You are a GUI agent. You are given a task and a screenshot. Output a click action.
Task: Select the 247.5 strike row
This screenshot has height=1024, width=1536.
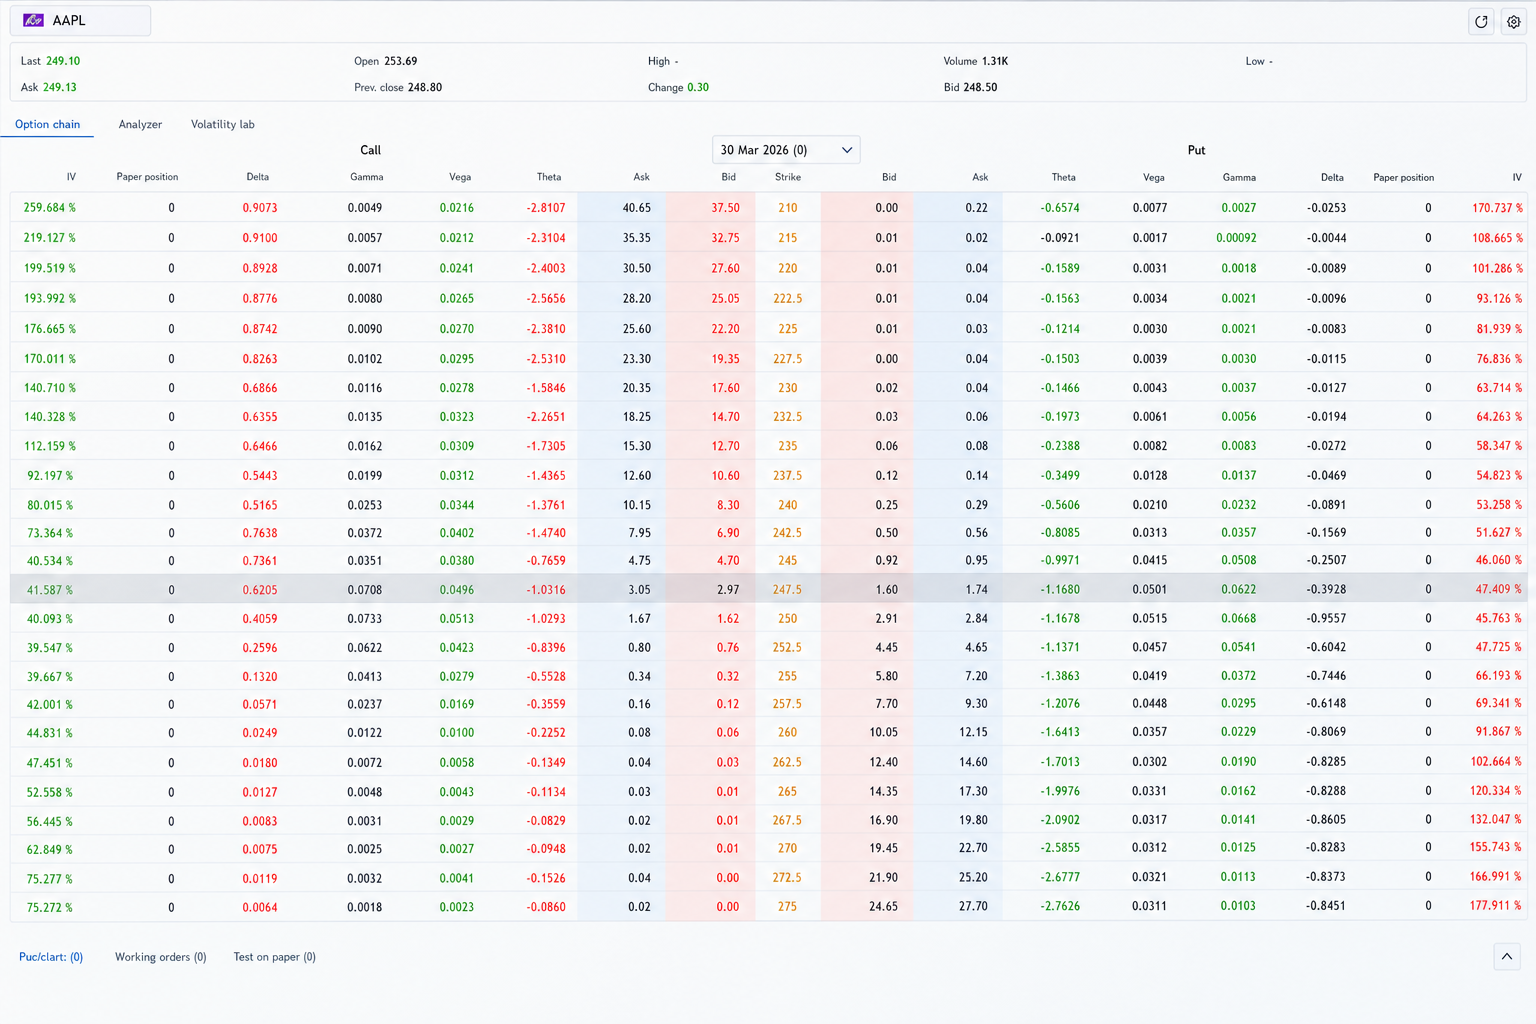pyautogui.click(x=768, y=590)
